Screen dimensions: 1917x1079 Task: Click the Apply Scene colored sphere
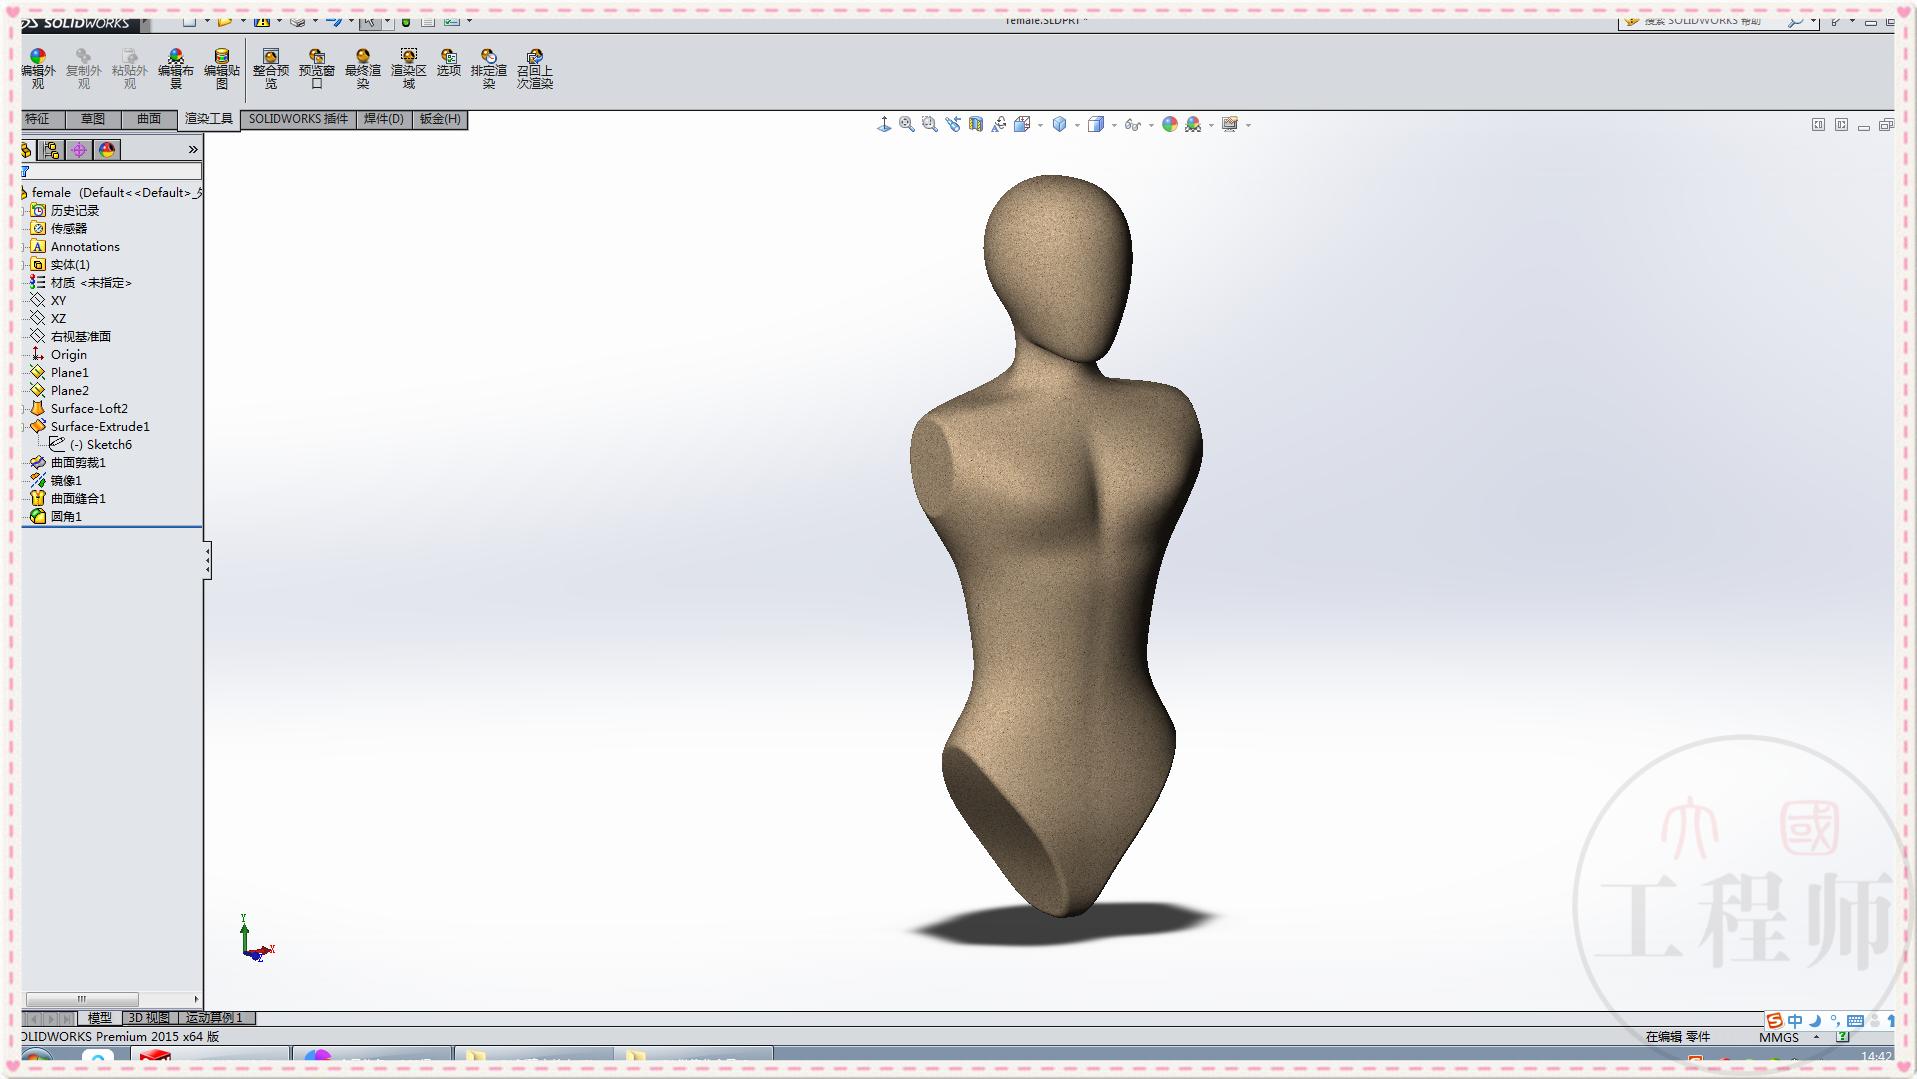pyautogui.click(x=1191, y=124)
